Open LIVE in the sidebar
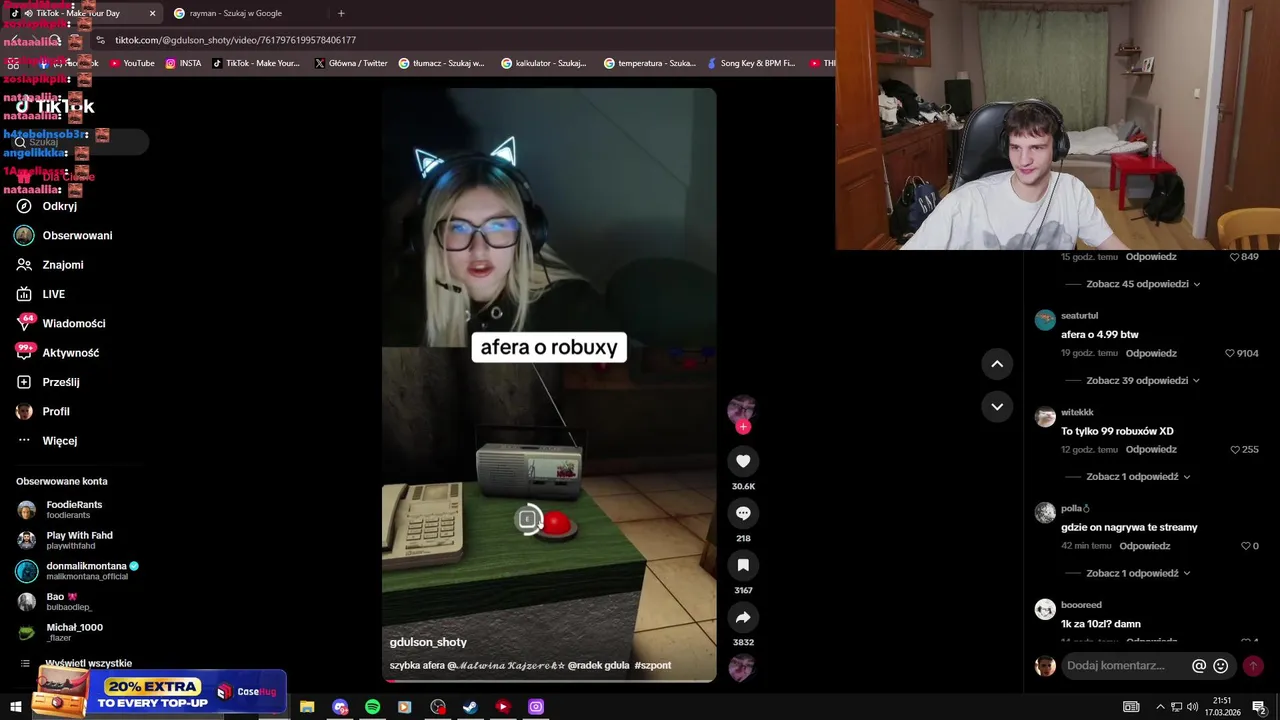Image resolution: width=1280 pixels, height=720 pixels. (54, 294)
